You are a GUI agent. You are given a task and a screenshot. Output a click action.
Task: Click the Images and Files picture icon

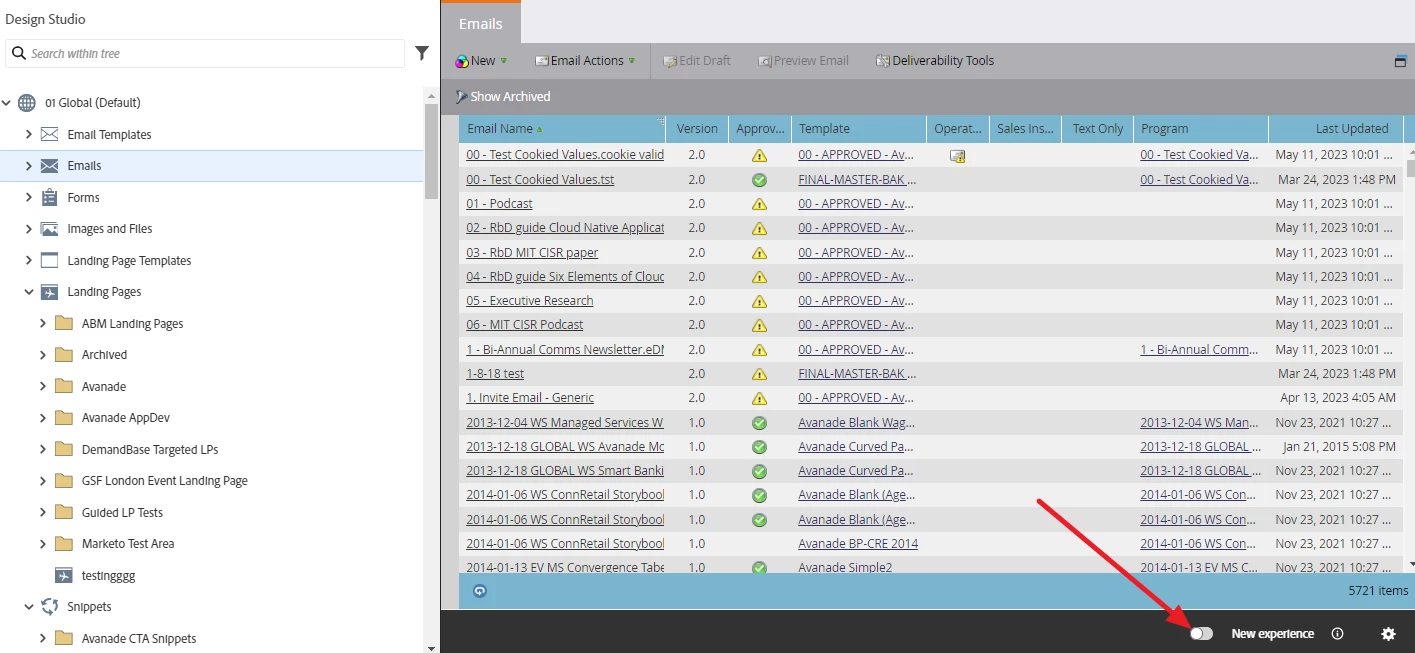point(49,229)
